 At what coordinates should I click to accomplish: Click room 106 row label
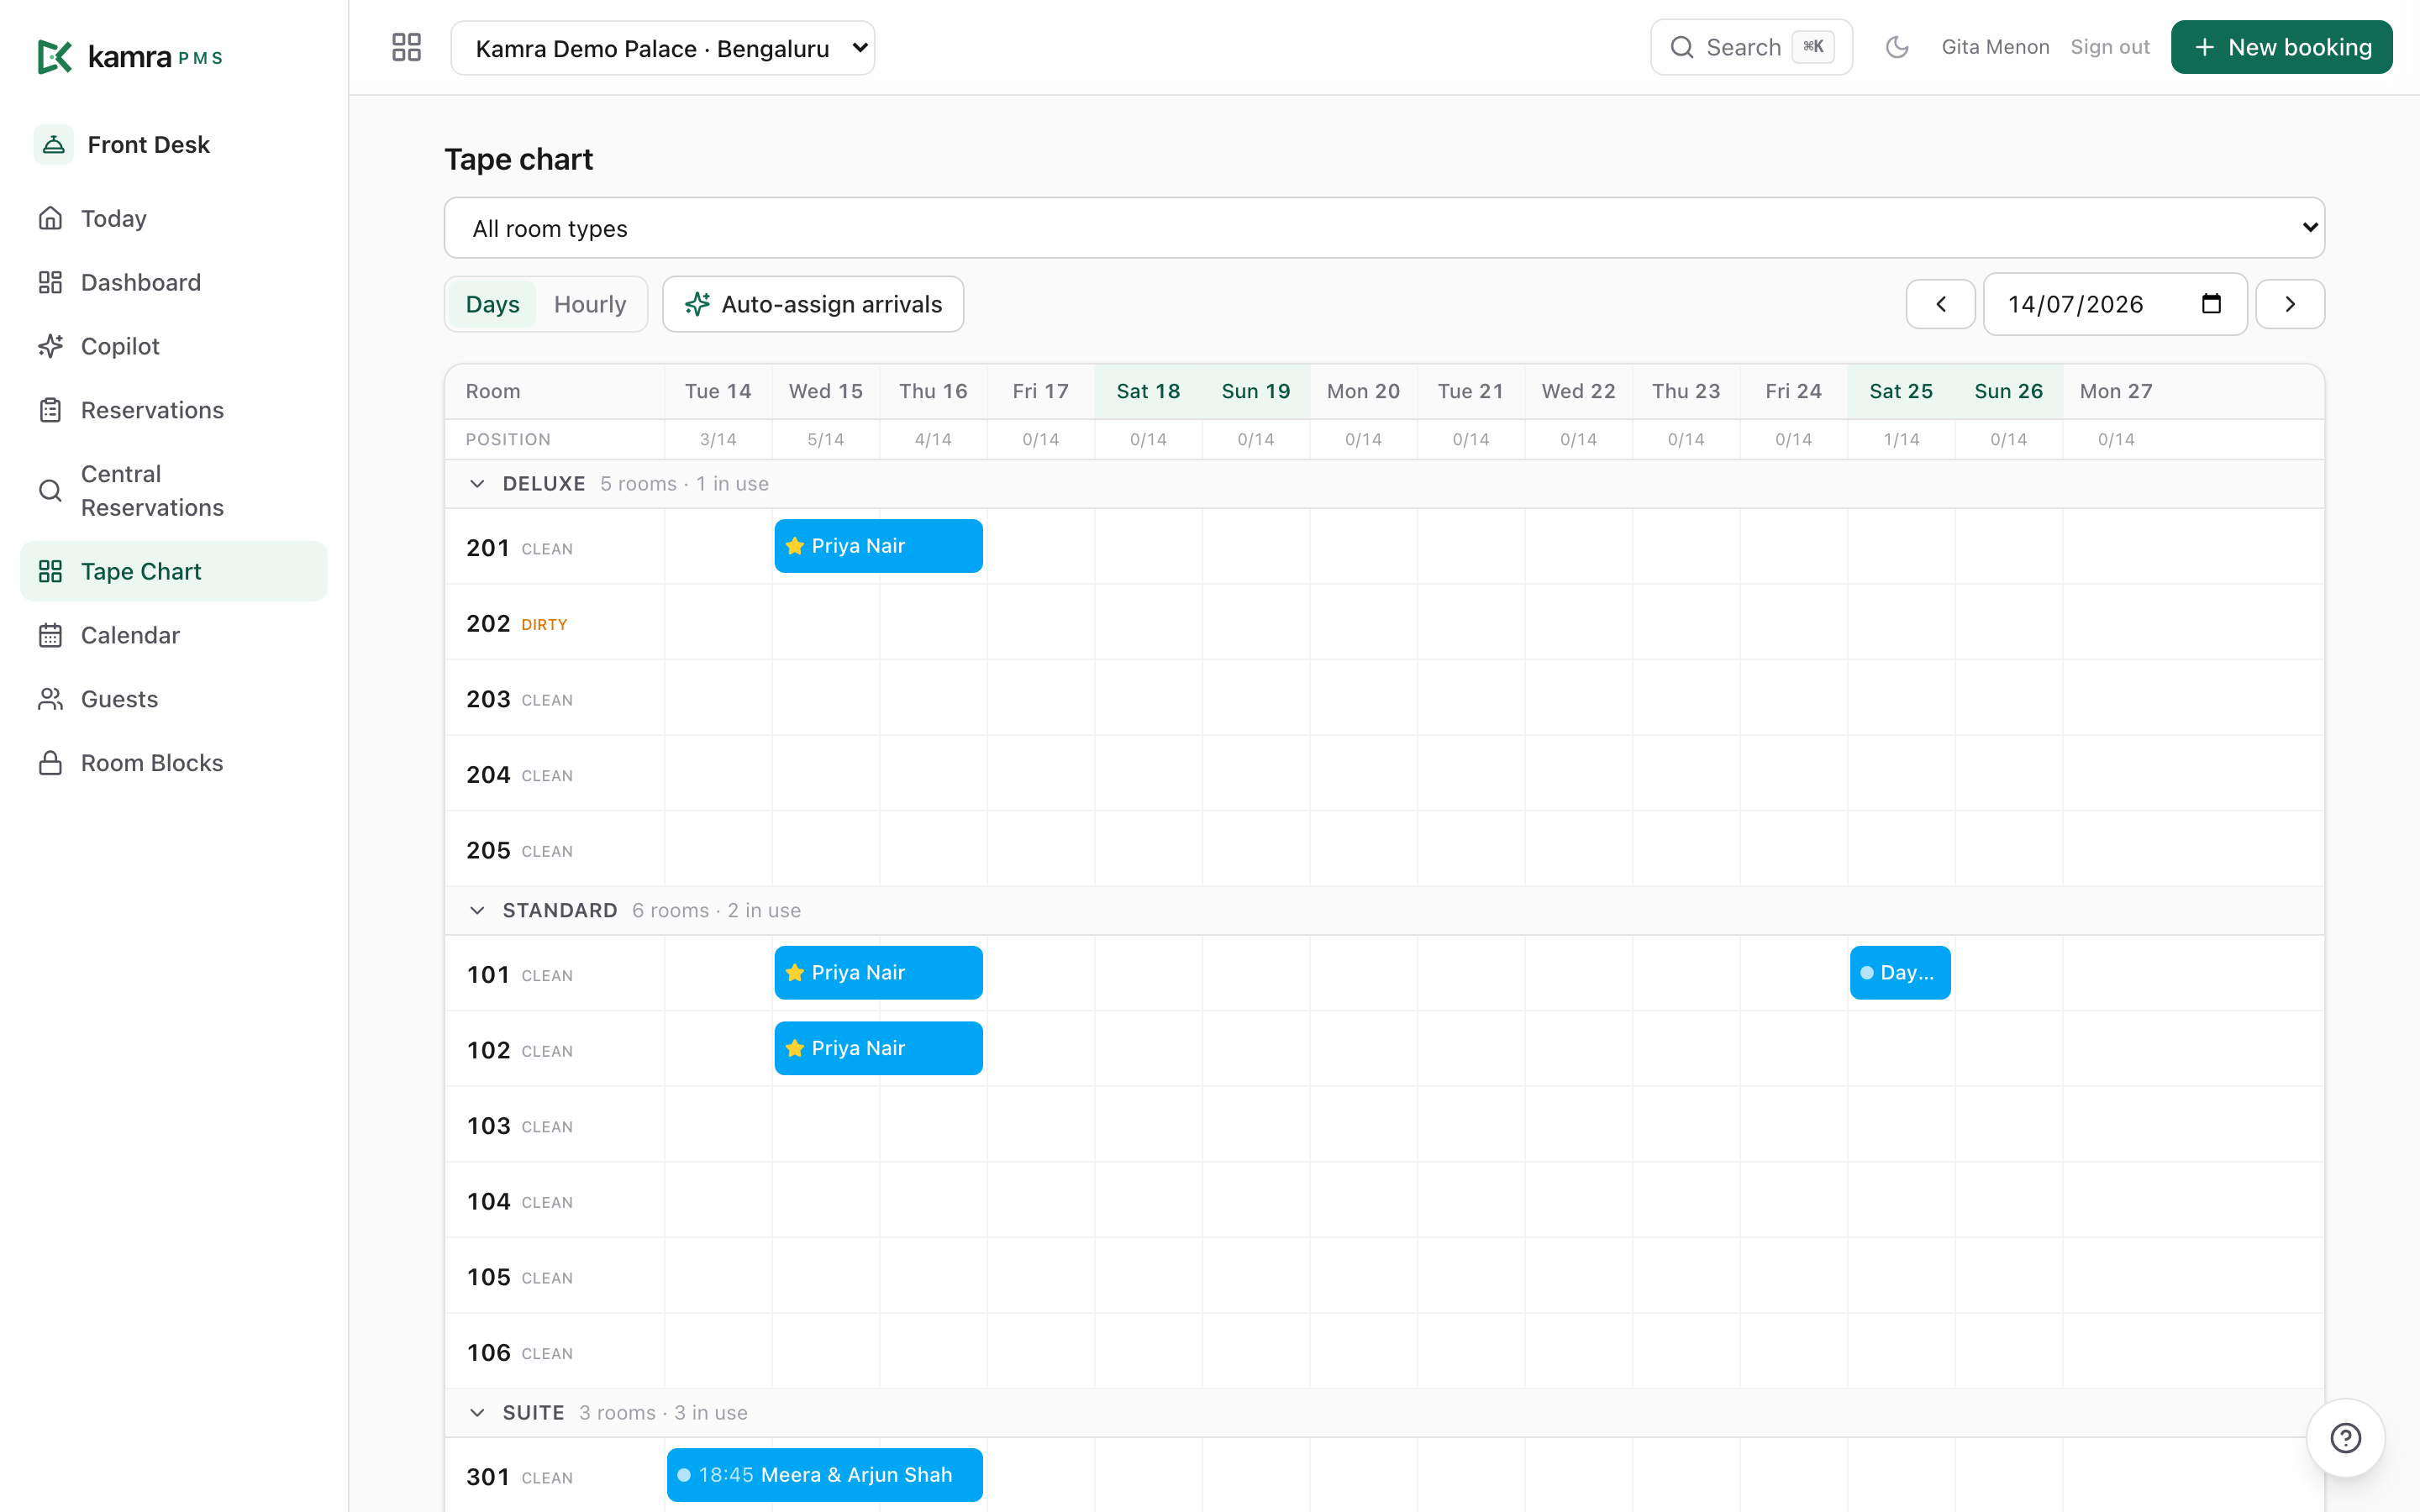tap(519, 1353)
